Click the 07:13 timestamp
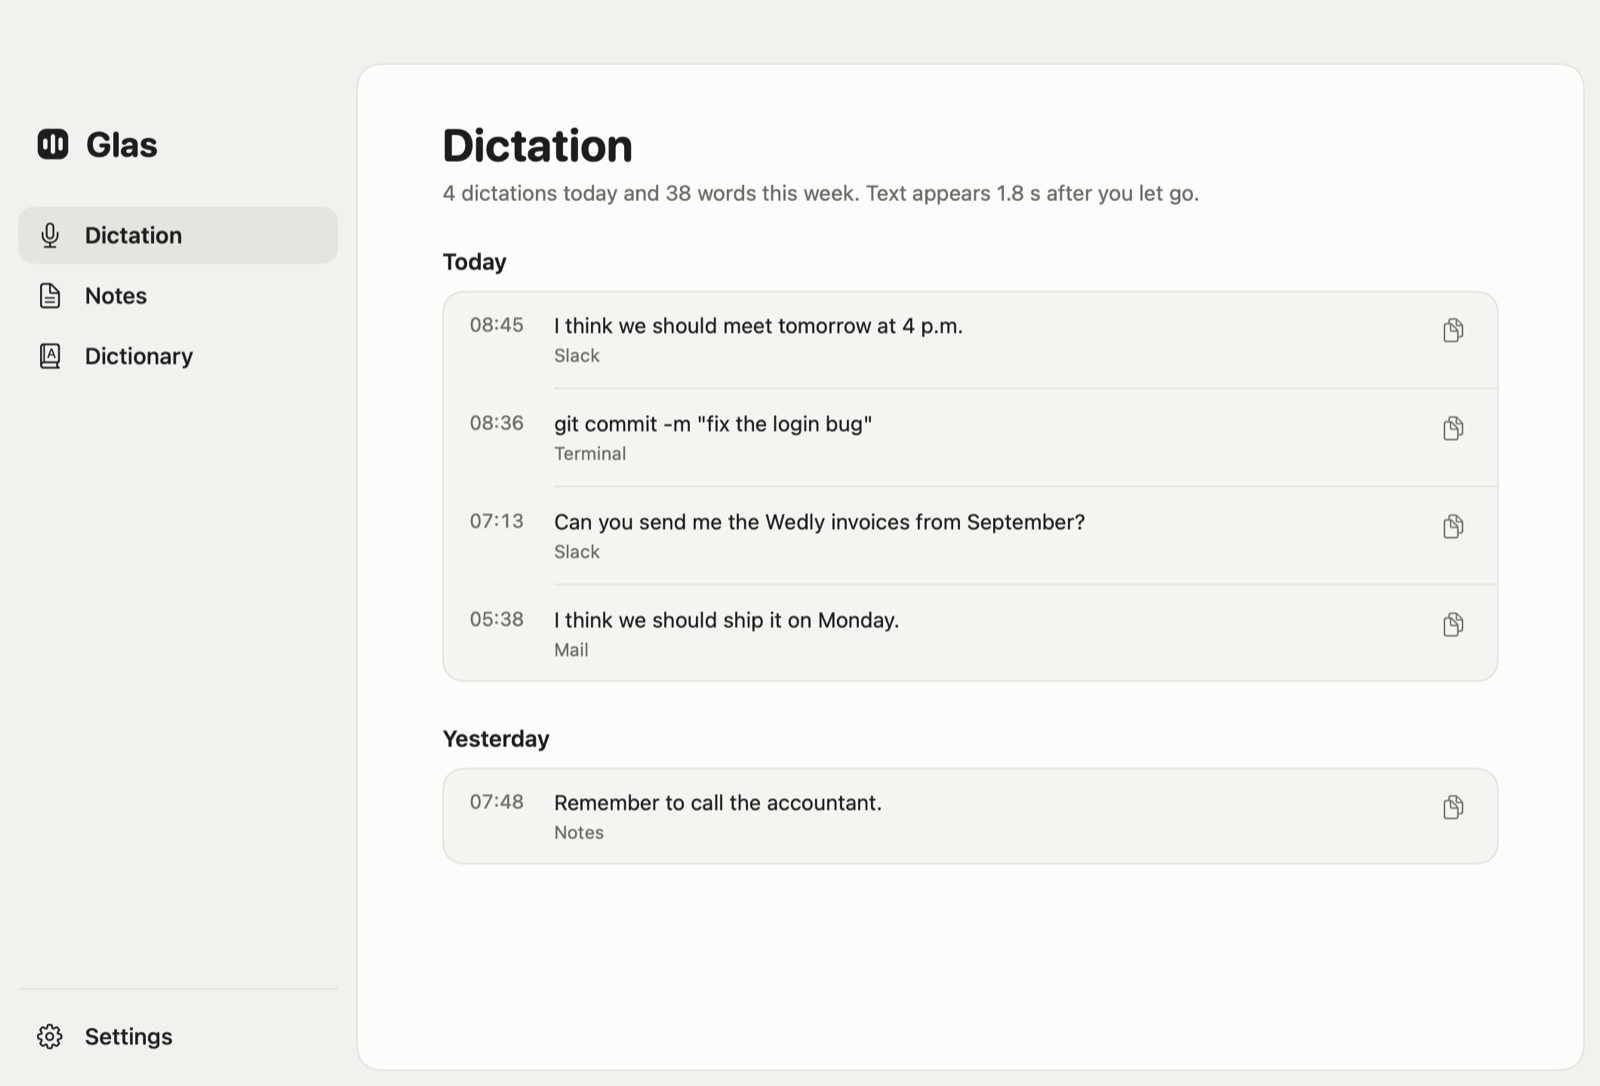The width and height of the screenshot is (1600, 1086). [x=497, y=521]
